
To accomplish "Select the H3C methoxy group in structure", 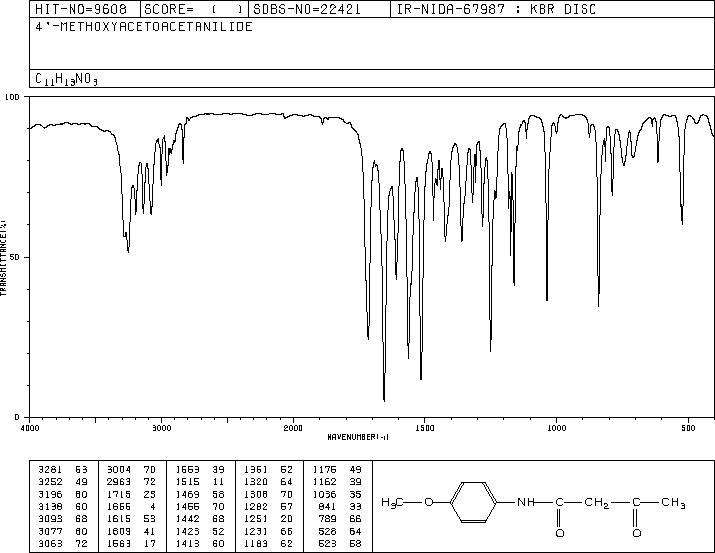I will point(392,503).
